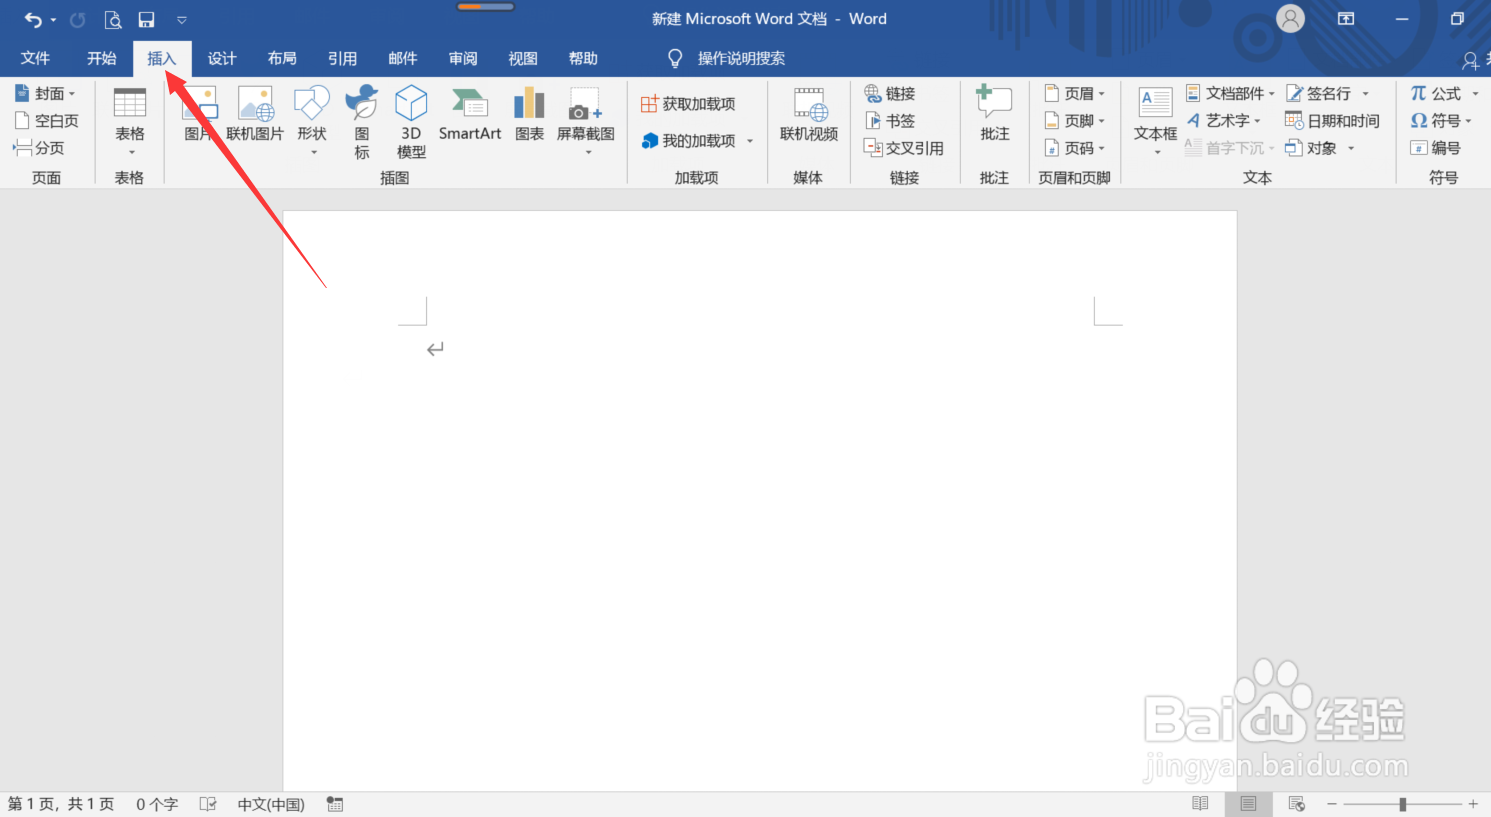Image resolution: width=1491 pixels, height=817 pixels.
Task: Click the zoom out minus button
Action: [1332, 804]
